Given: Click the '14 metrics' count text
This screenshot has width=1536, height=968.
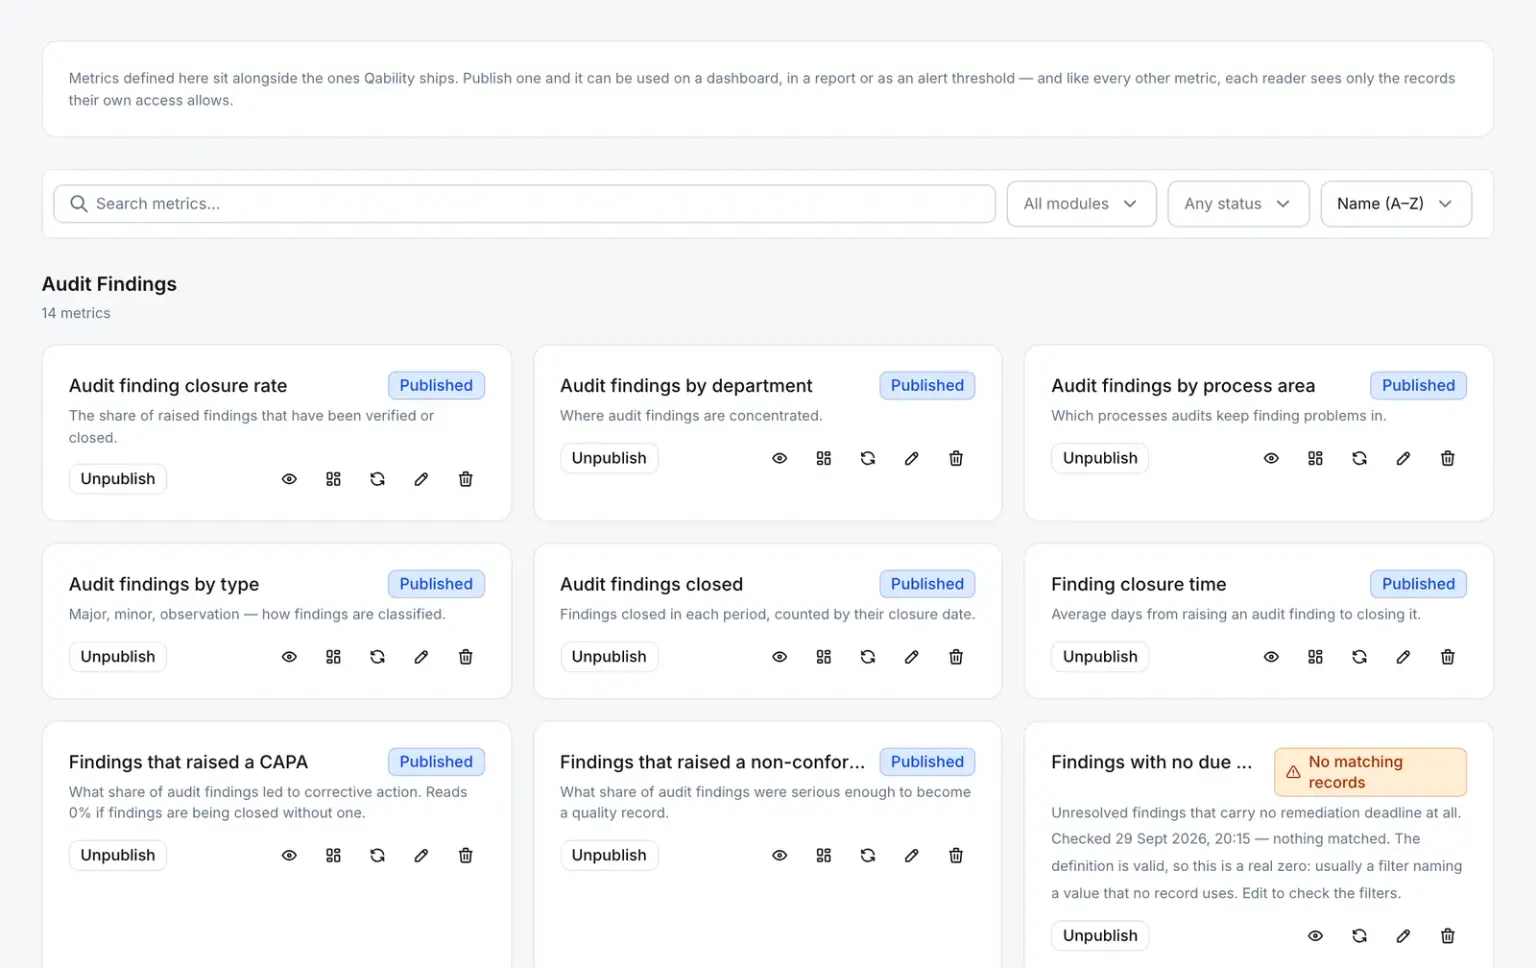Looking at the screenshot, I should click(x=76, y=313).
